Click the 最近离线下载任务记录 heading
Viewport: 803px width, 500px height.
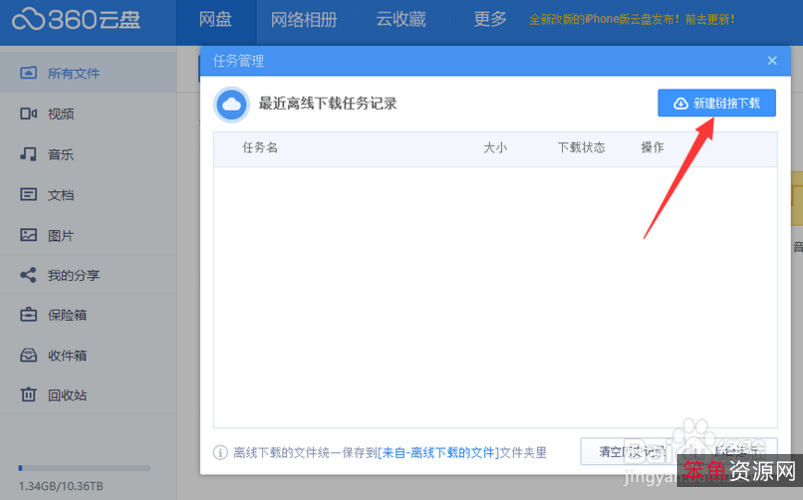[x=328, y=103]
